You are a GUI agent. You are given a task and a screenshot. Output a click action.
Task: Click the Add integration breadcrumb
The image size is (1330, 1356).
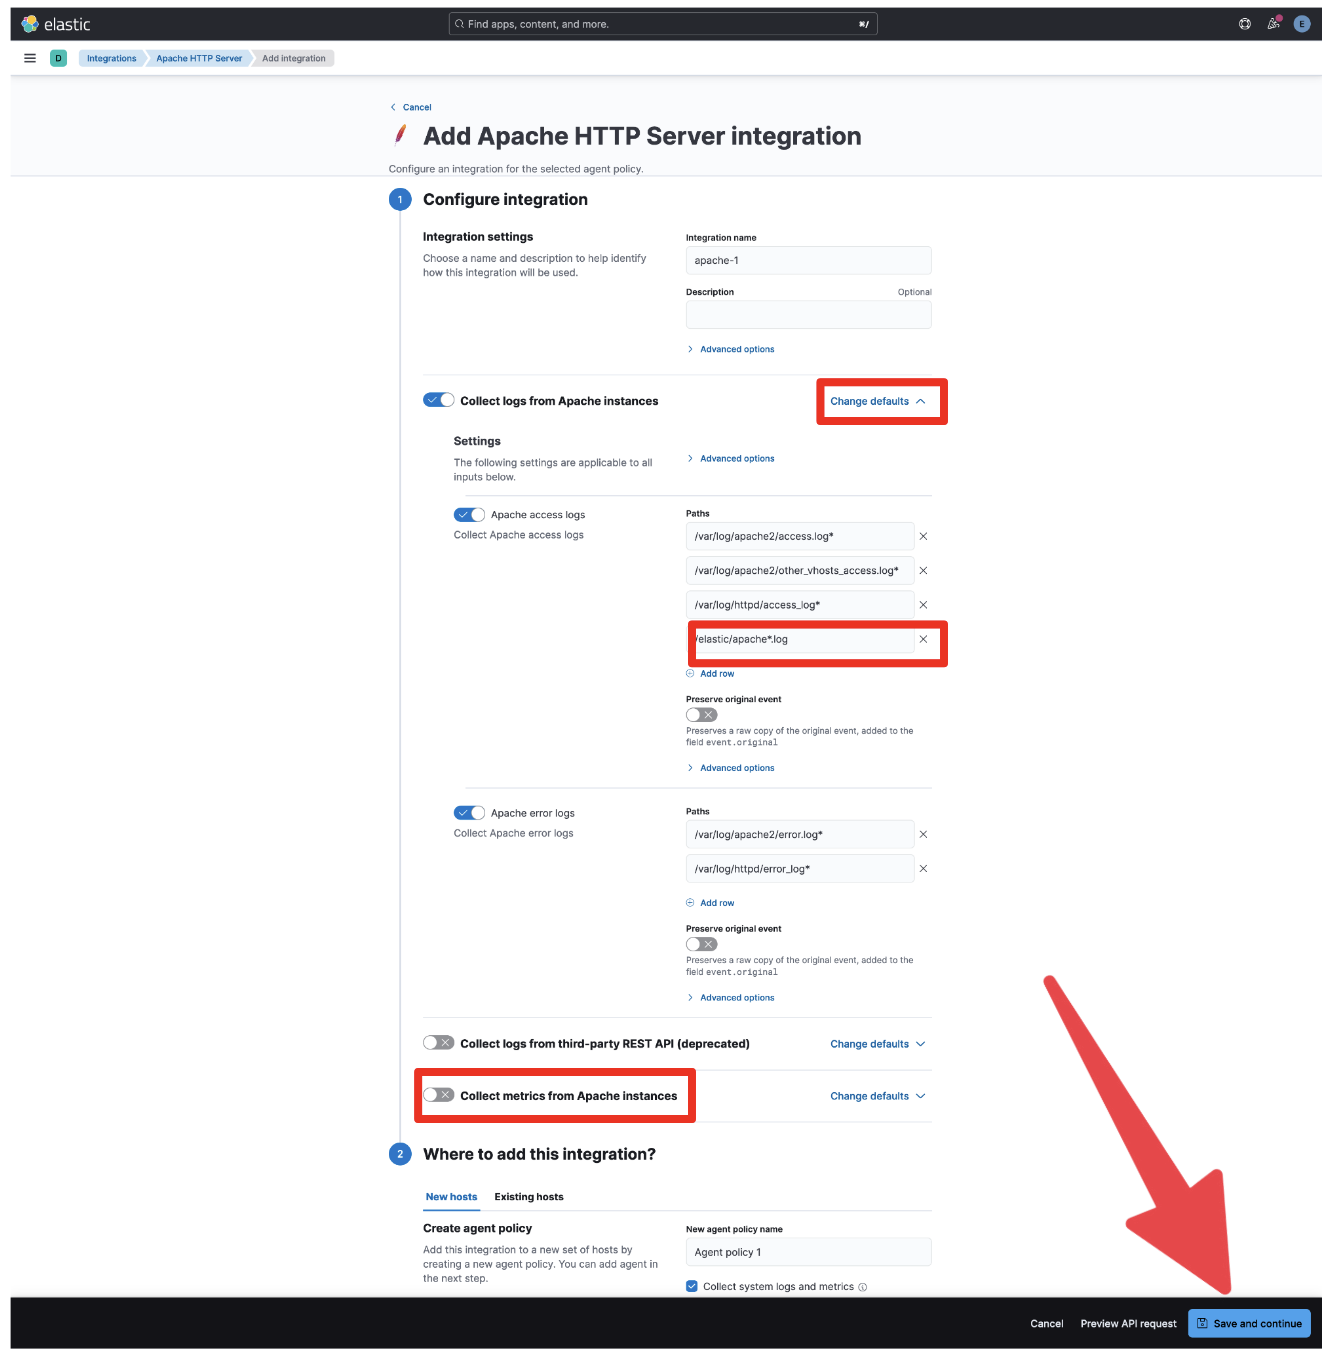coord(294,58)
